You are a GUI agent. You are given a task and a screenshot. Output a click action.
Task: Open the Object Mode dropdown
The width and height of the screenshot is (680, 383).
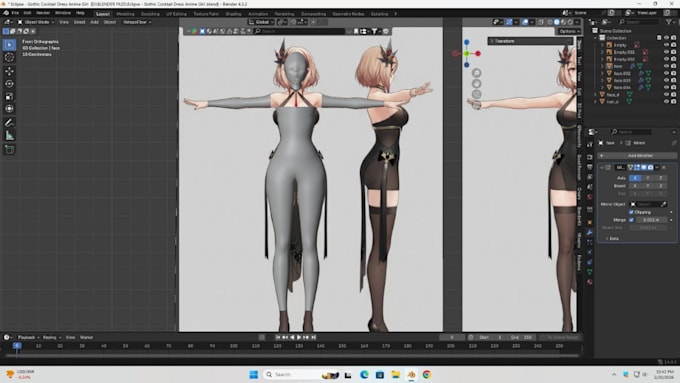[x=36, y=22]
